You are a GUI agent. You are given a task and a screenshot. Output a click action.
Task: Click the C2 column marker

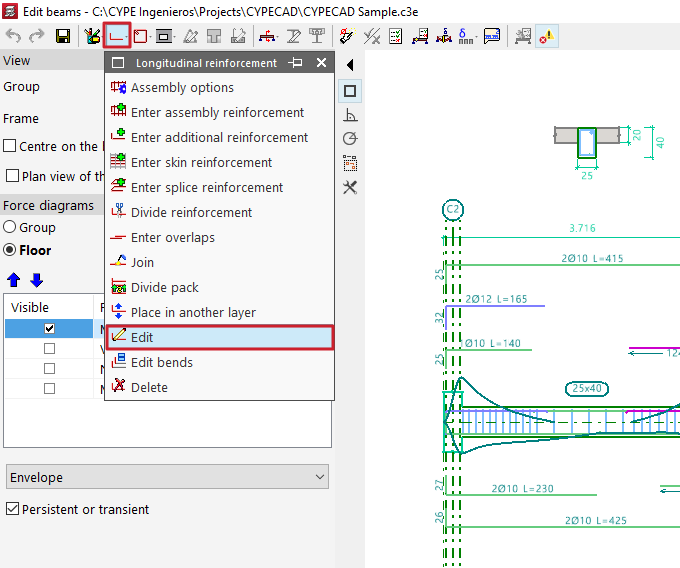[453, 210]
